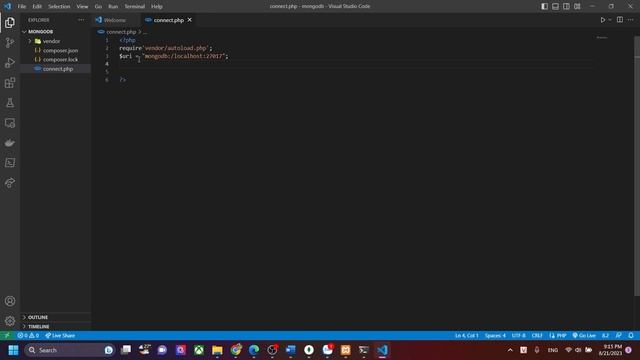The height and width of the screenshot is (360, 640).
Task: Change Spaces: 4 indentation setting
Action: point(495,336)
